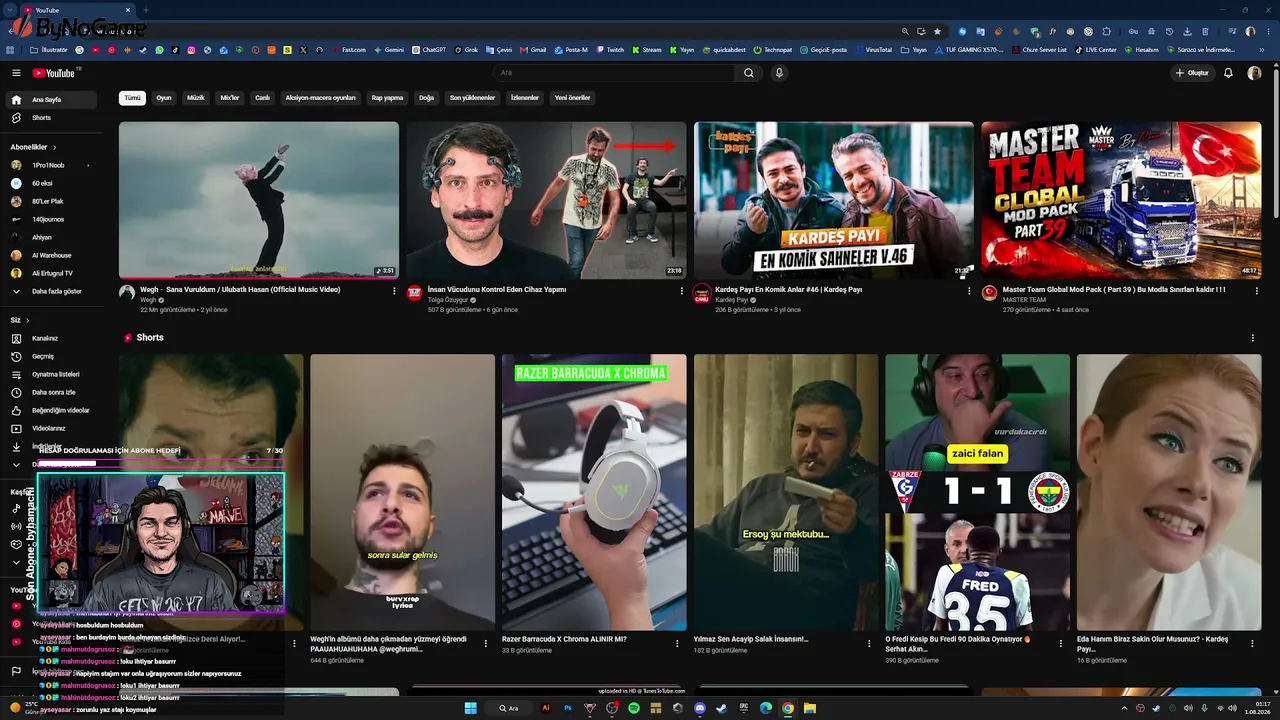Open the Twitch bookmark
Screen dimensions: 1280x720
(x=610, y=50)
